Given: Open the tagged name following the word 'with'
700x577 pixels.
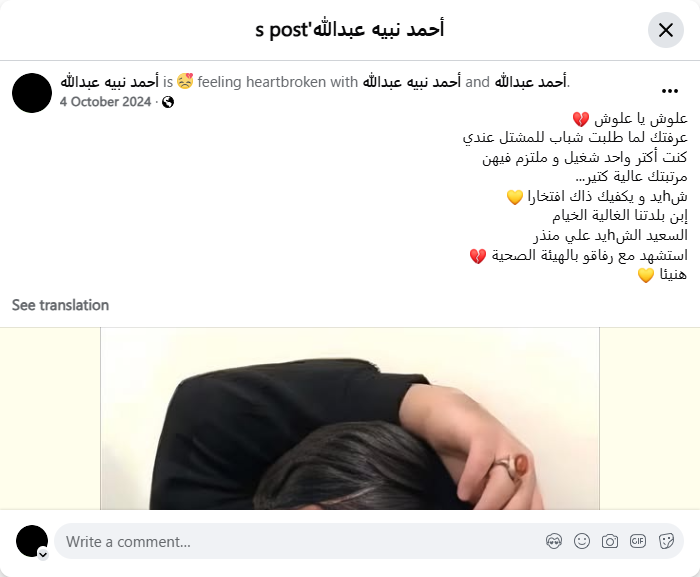Looking at the screenshot, I should (412, 82).
